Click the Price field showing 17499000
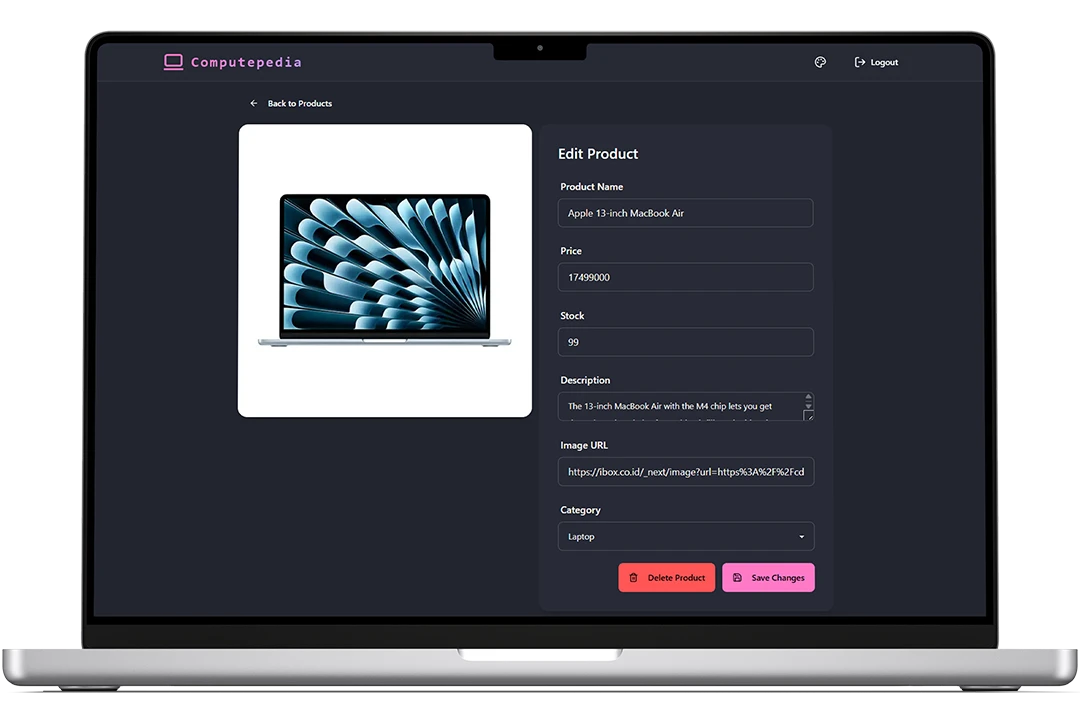This screenshot has height=720, width=1080. 685,277
